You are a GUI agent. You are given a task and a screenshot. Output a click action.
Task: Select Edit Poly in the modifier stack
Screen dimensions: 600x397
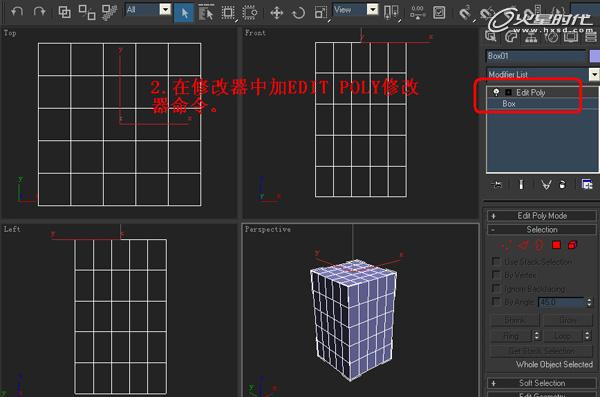pos(530,92)
